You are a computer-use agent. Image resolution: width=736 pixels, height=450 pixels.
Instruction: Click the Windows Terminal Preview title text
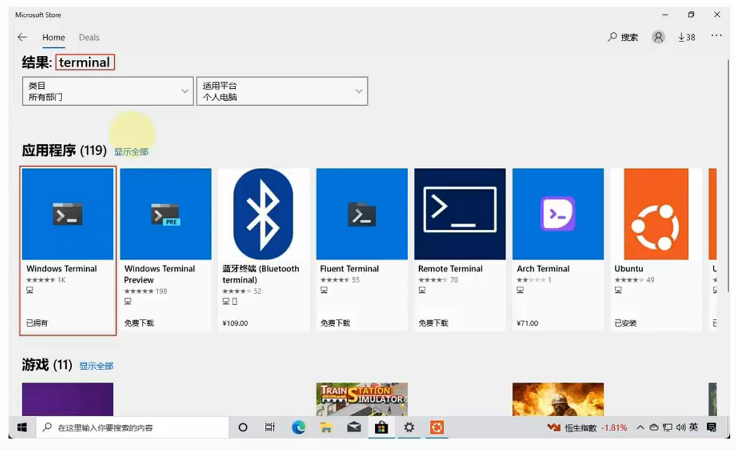[x=160, y=274]
